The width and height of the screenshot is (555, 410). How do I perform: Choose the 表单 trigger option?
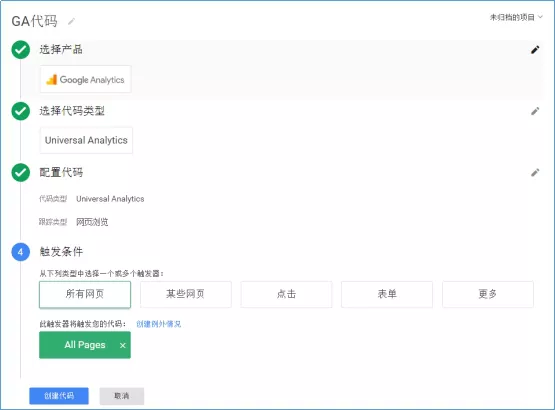click(387, 294)
